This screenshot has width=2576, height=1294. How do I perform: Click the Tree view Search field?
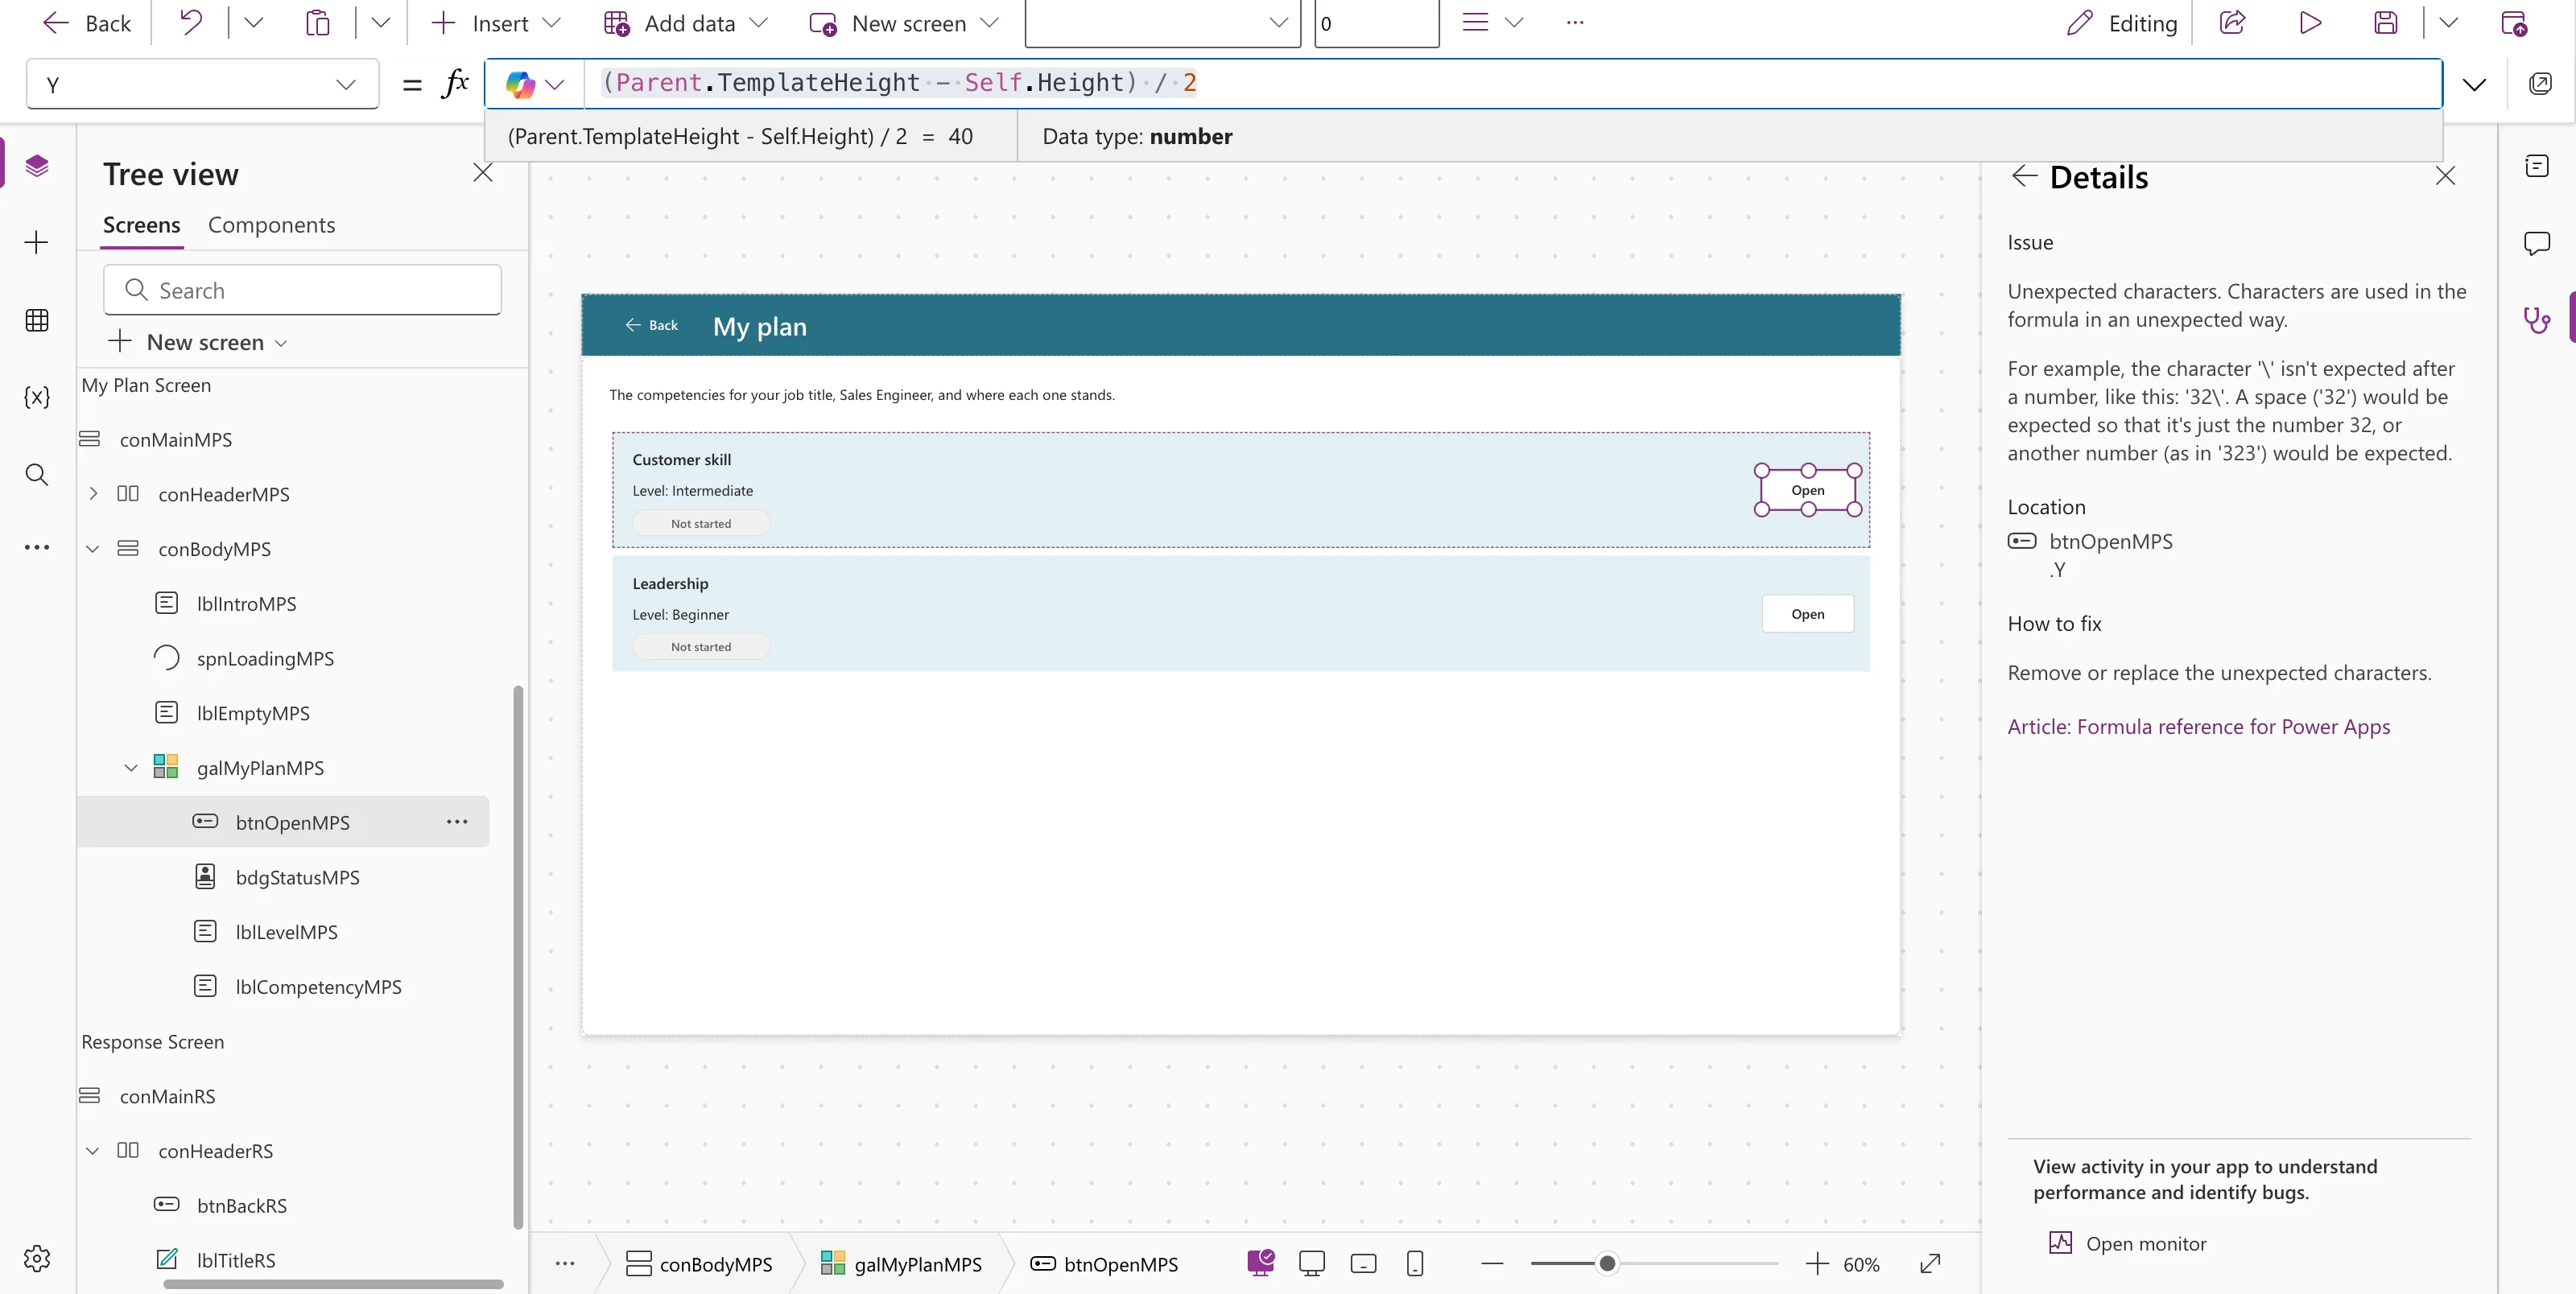(x=302, y=290)
